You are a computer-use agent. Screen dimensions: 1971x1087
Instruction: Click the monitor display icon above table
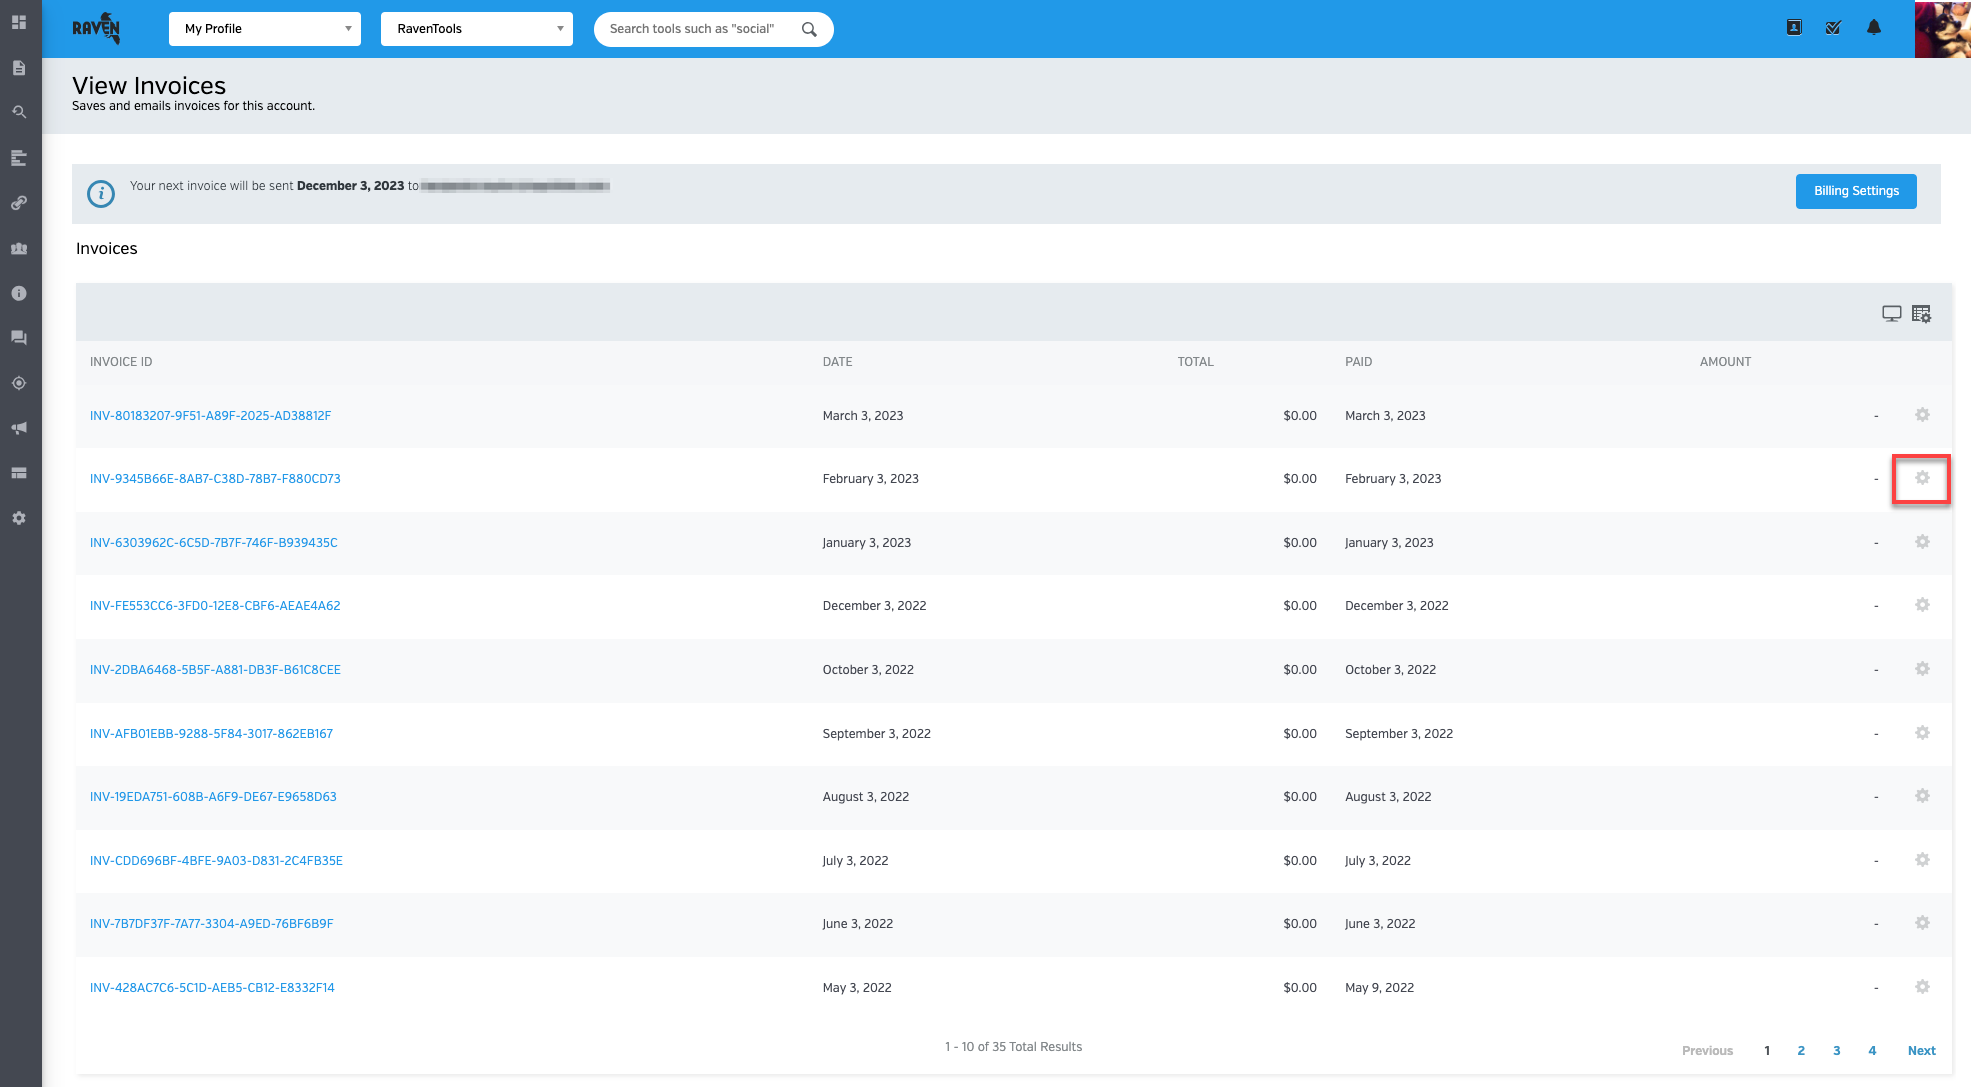coord(1891,314)
